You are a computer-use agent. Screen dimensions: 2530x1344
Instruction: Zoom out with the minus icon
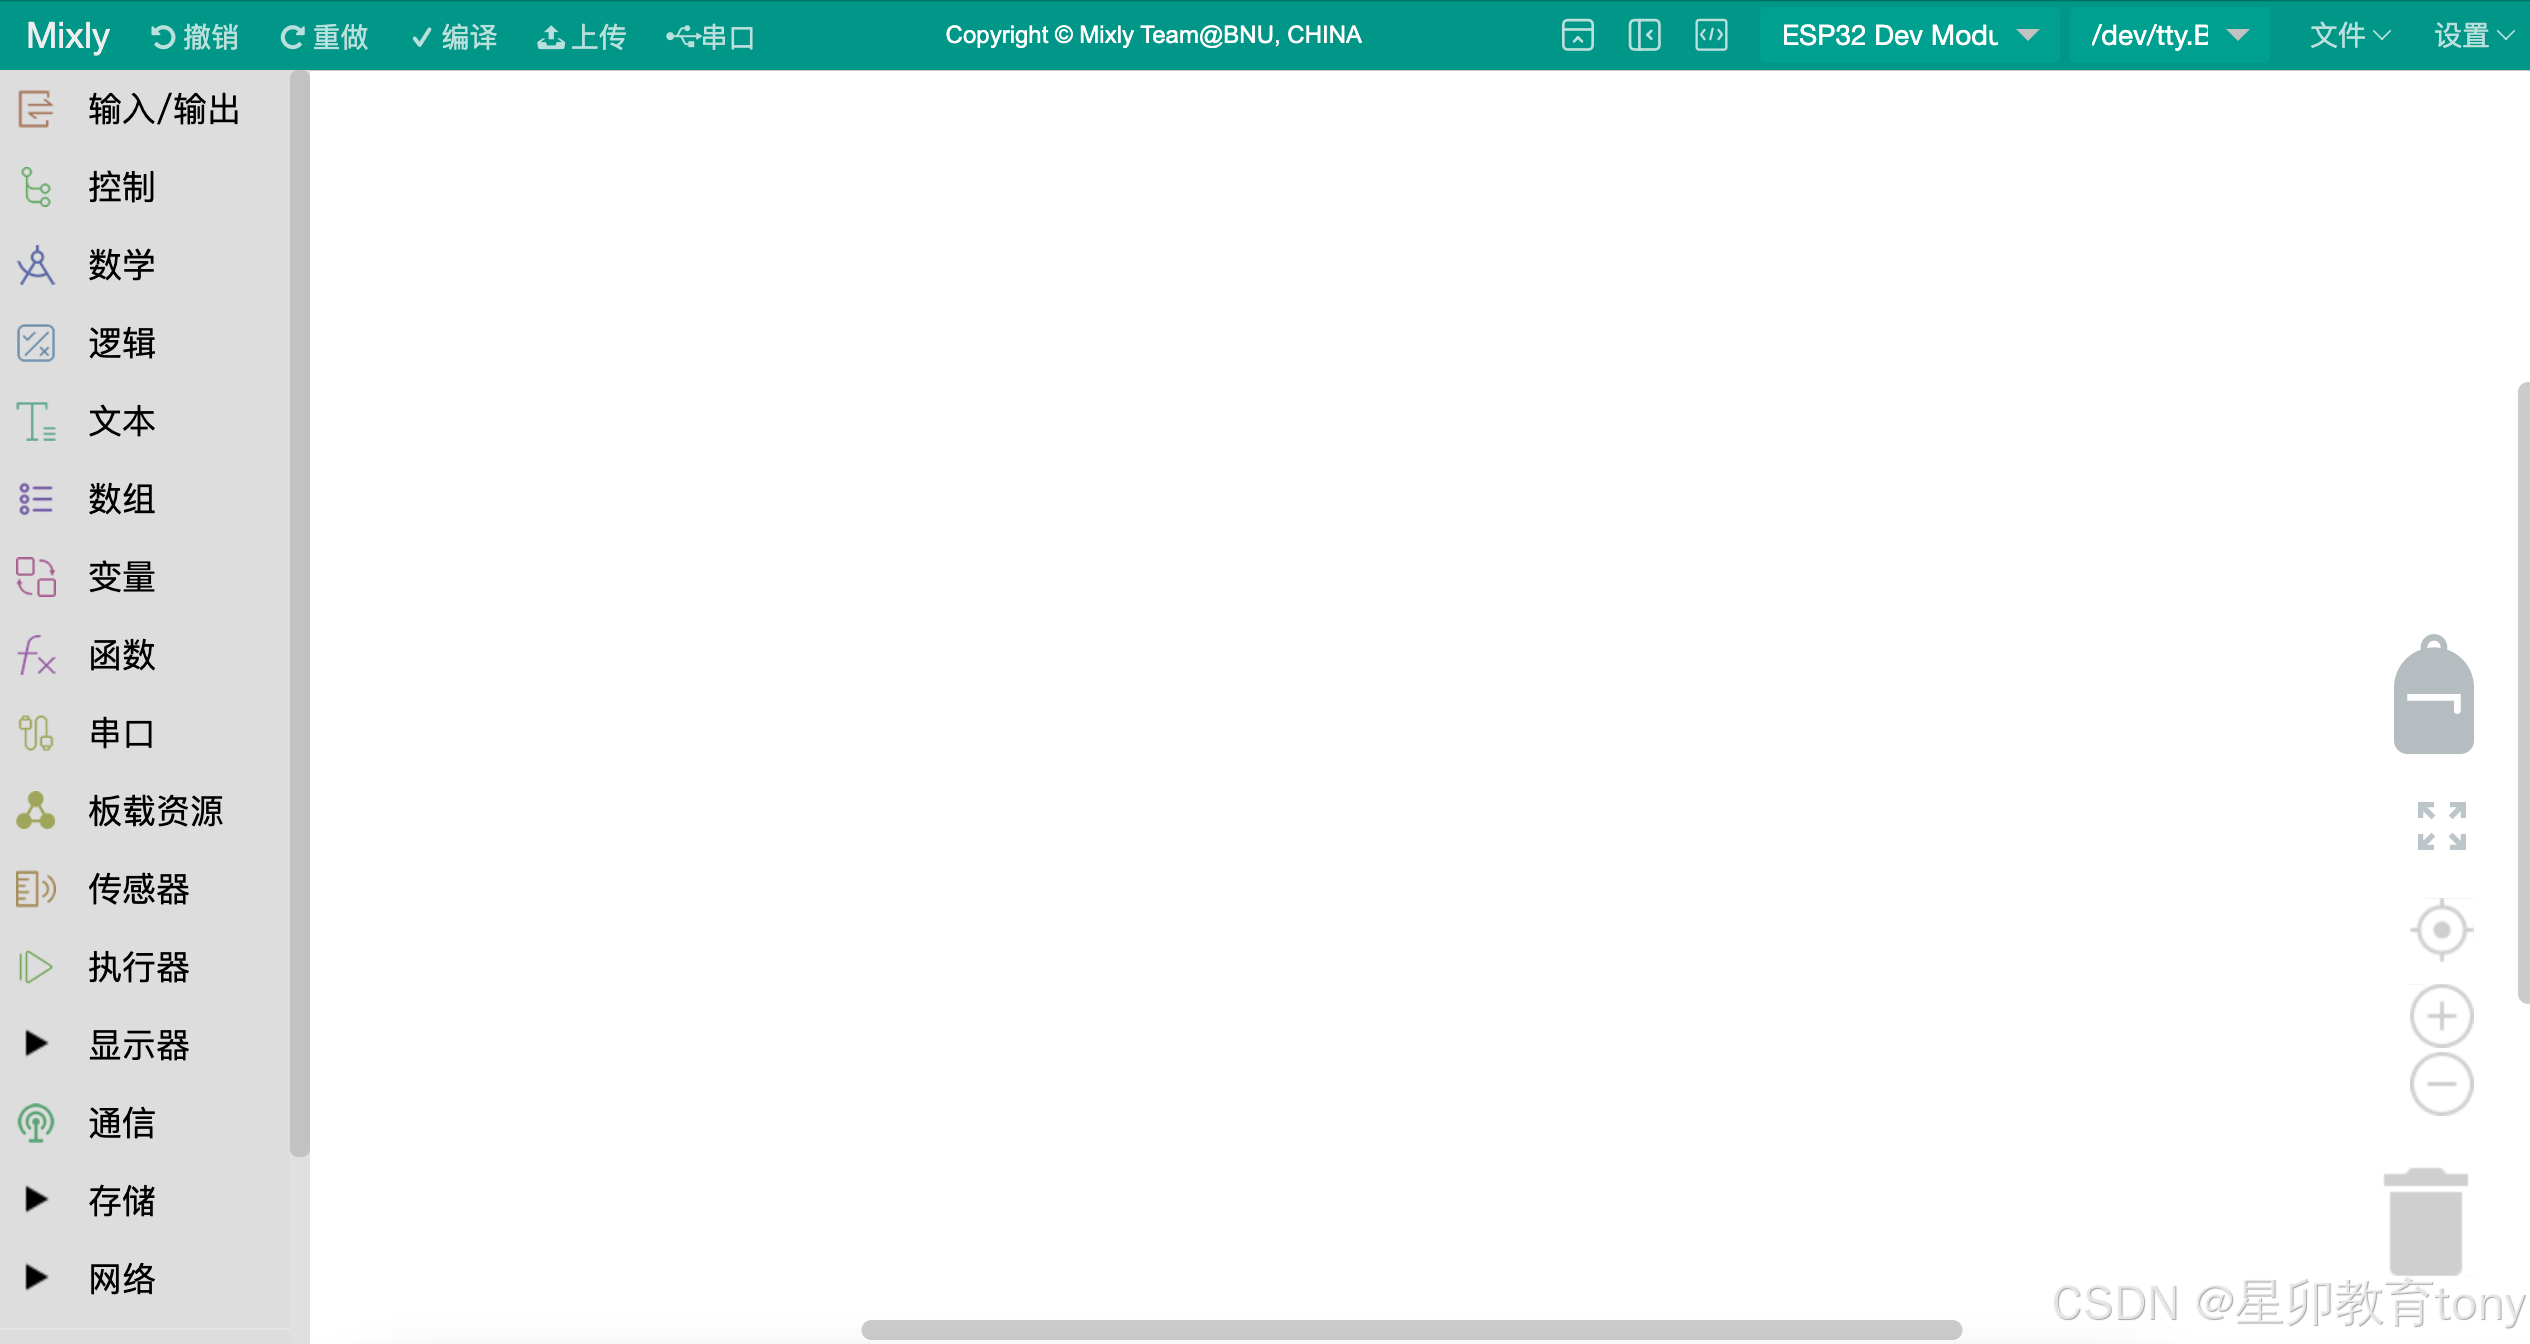(2441, 1084)
